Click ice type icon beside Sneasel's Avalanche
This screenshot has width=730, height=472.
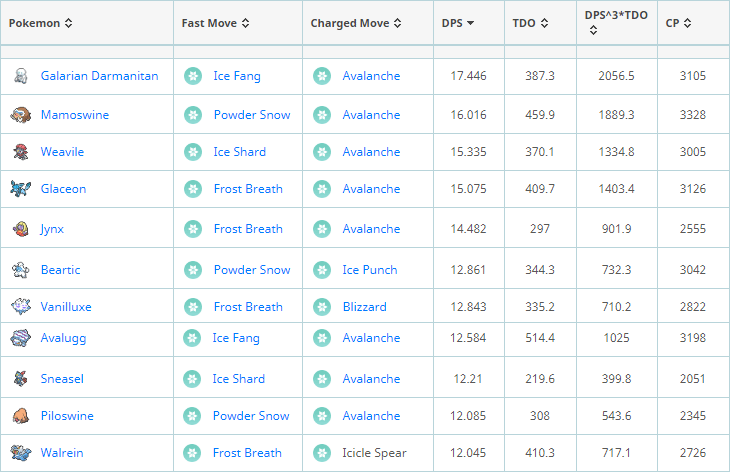tap(322, 379)
